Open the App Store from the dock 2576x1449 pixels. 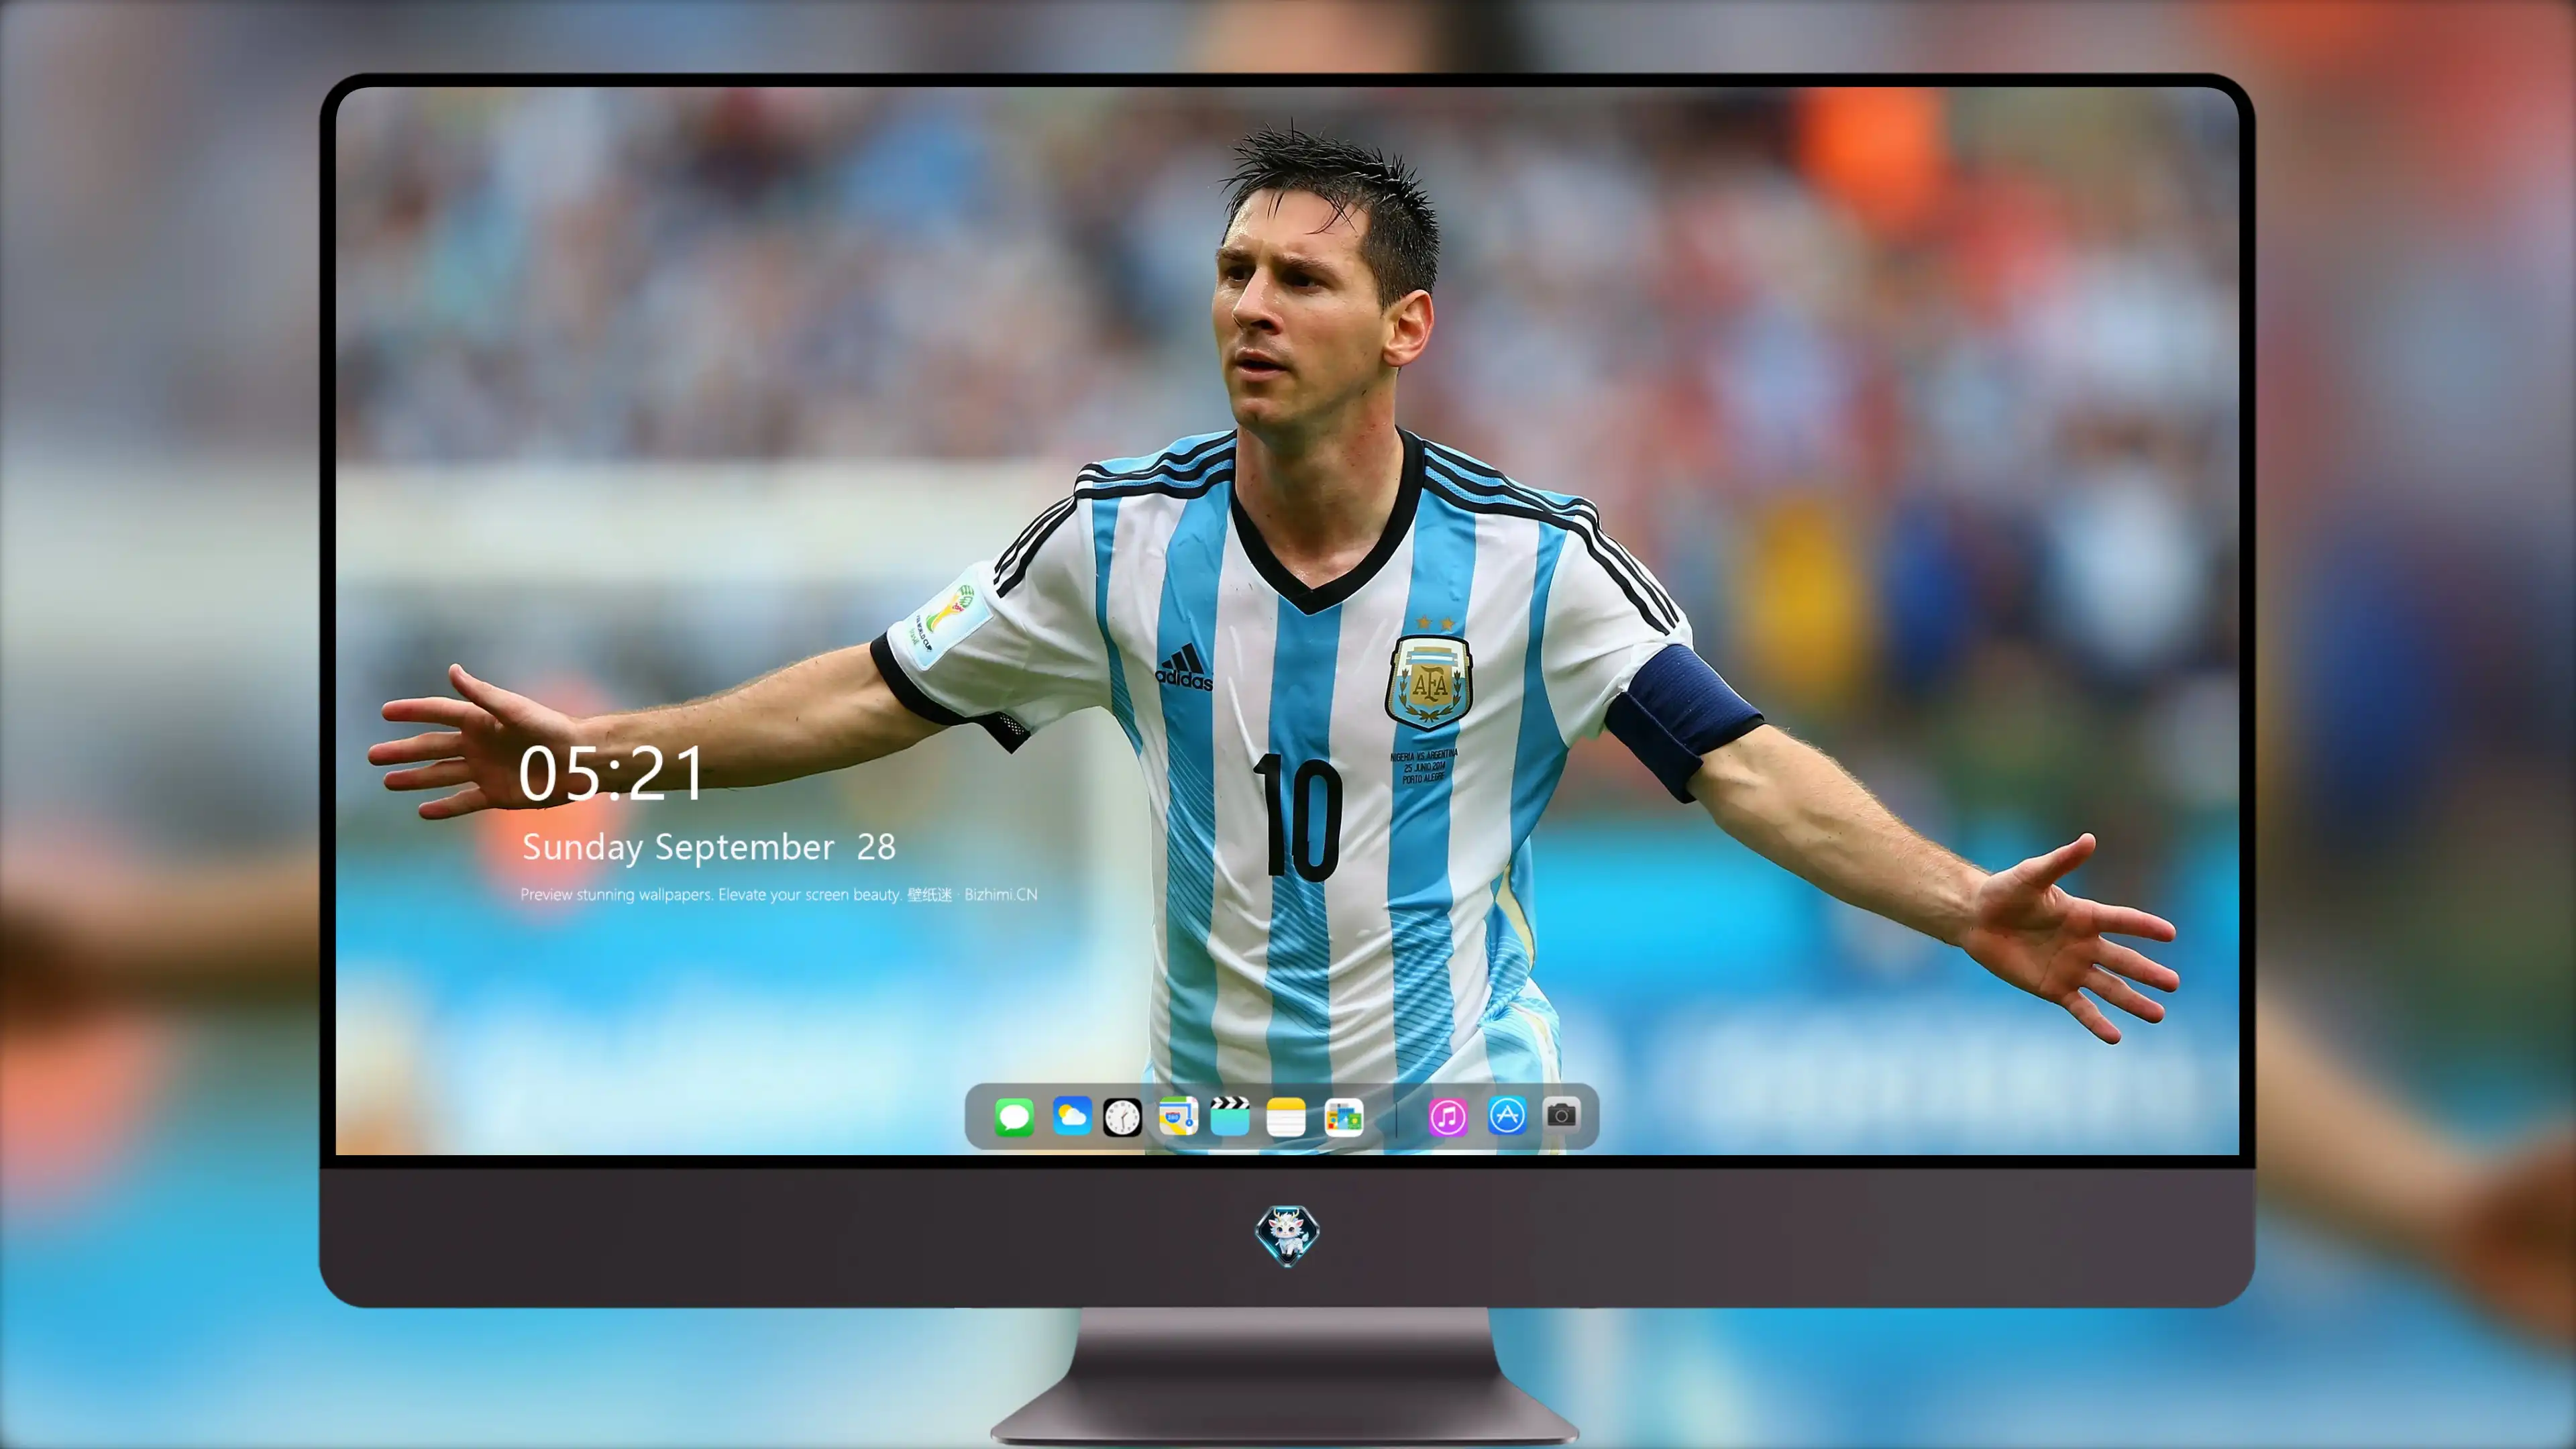pos(1507,1115)
